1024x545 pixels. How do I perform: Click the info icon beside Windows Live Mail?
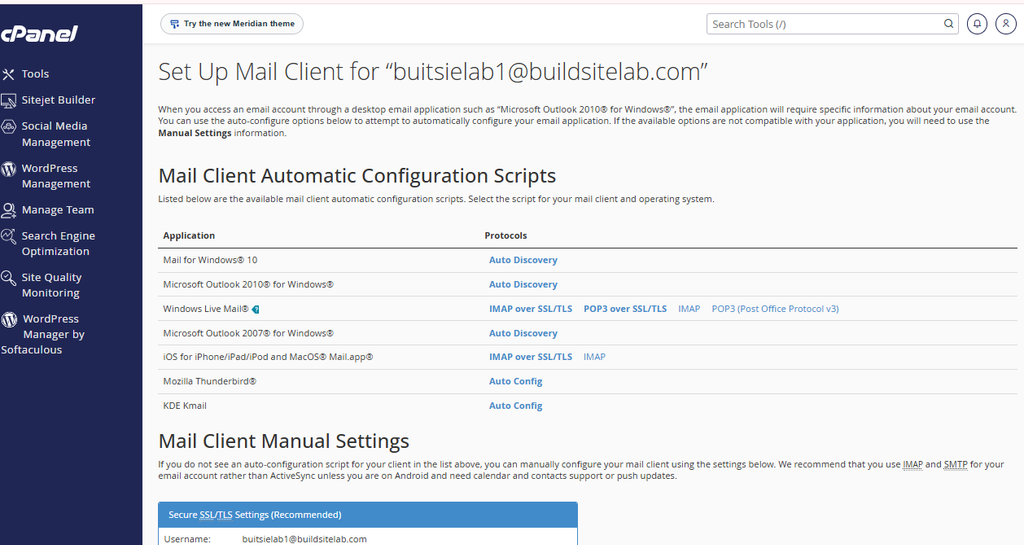coord(256,309)
